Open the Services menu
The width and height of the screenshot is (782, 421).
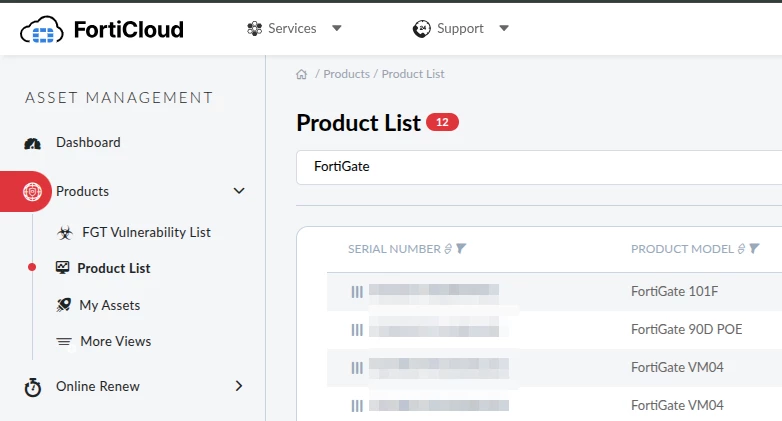(x=294, y=28)
